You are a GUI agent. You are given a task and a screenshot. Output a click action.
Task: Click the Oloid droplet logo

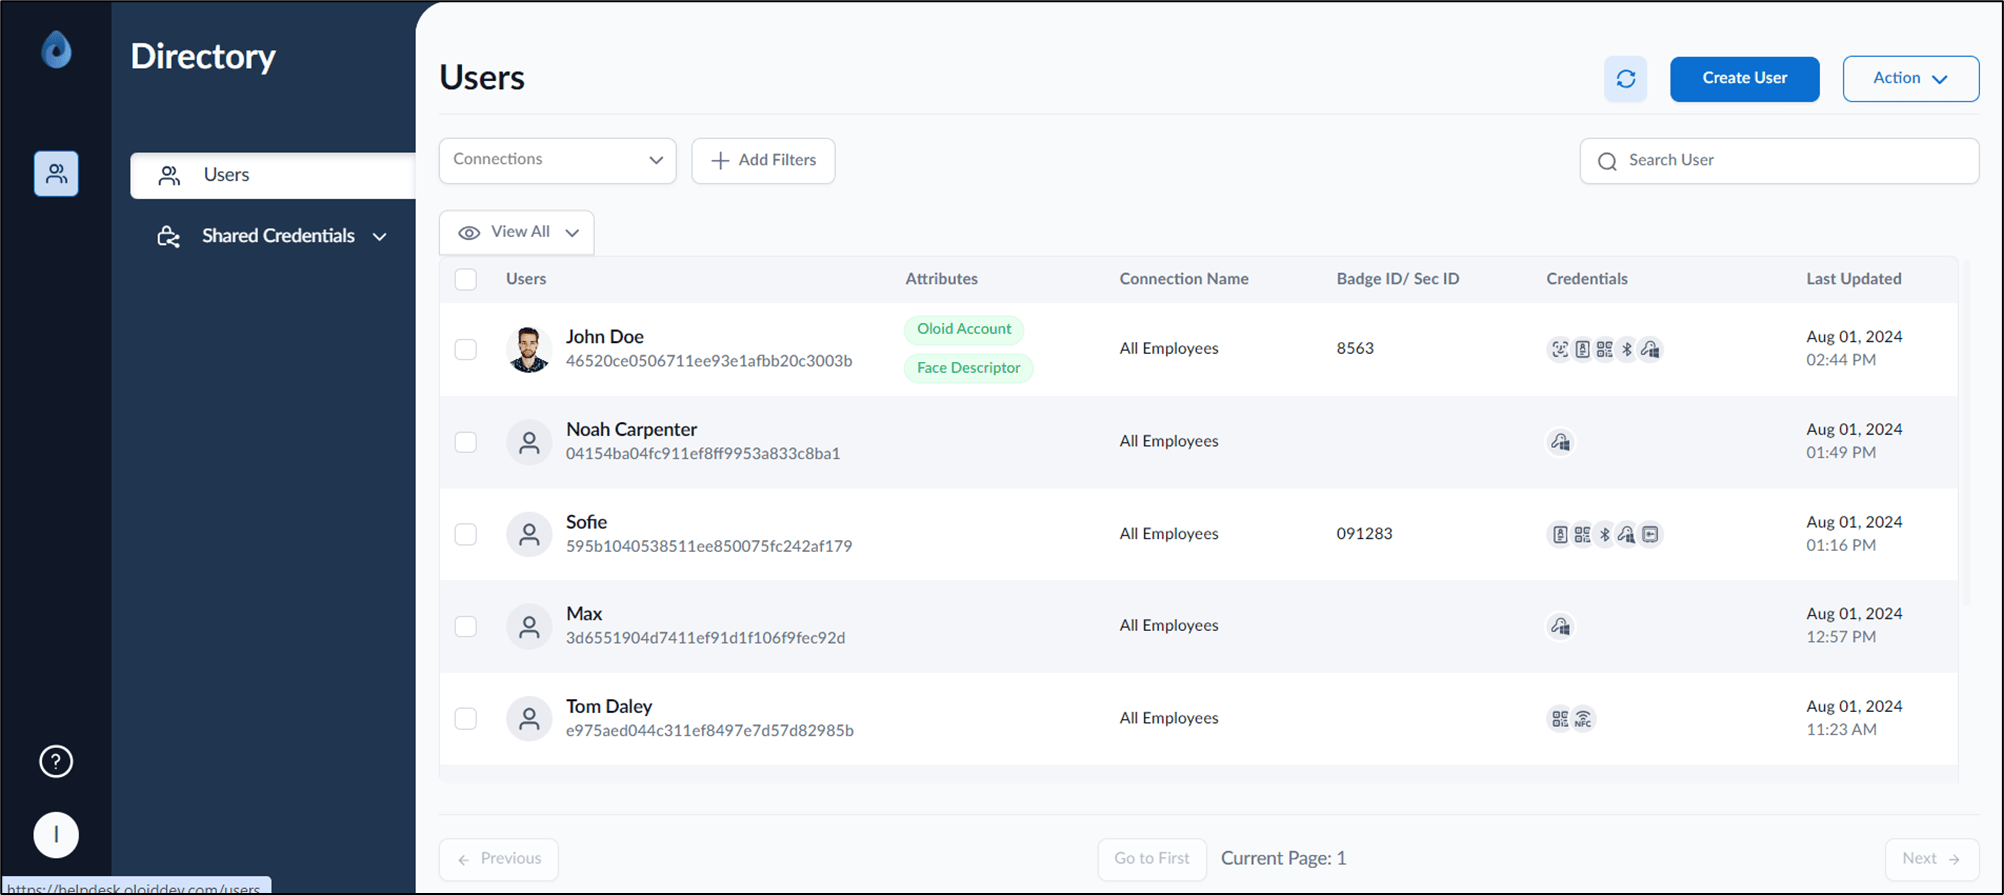click(x=57, y=50)
